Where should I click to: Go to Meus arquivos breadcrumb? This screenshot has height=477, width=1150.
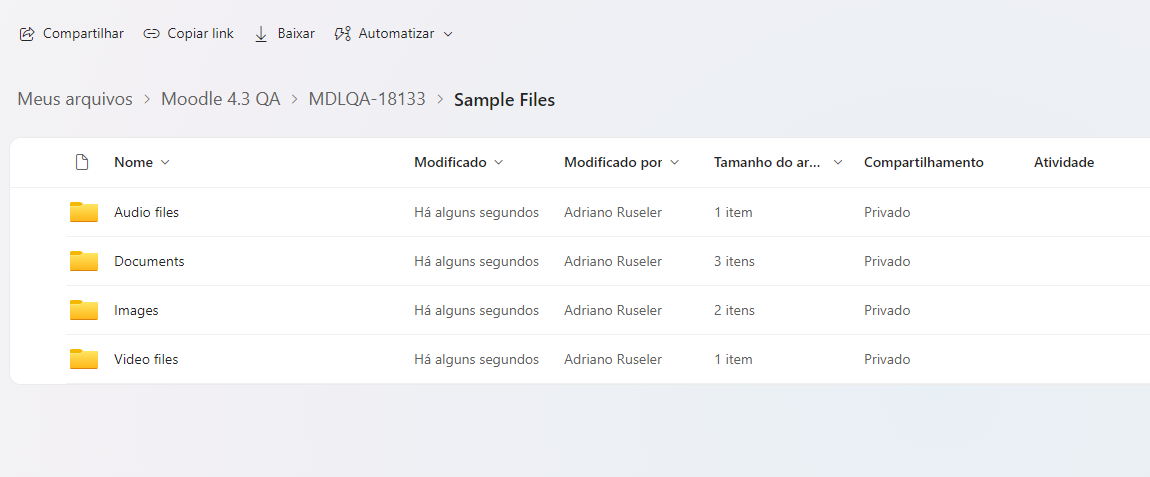[75, 99]
